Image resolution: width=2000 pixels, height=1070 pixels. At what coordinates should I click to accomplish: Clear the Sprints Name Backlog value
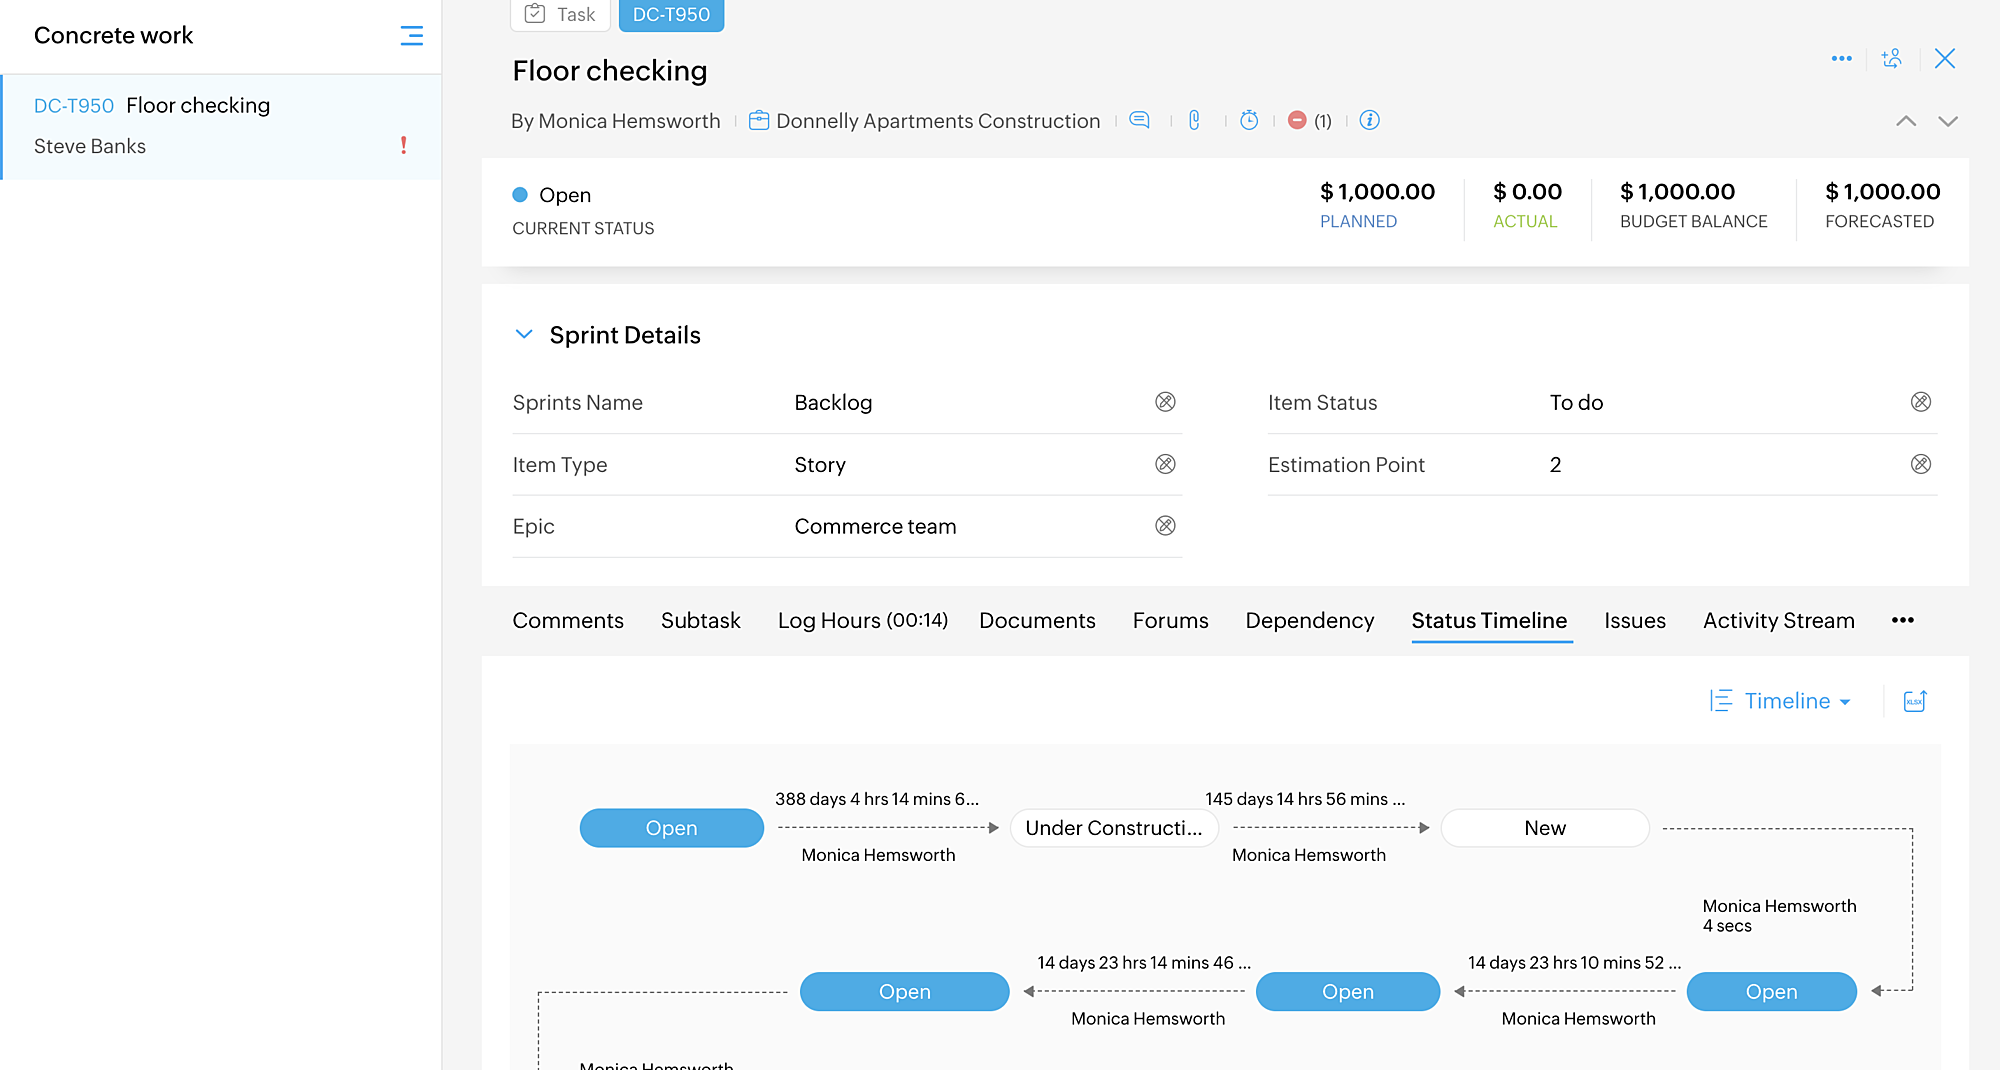click(x=1165, y=402)
